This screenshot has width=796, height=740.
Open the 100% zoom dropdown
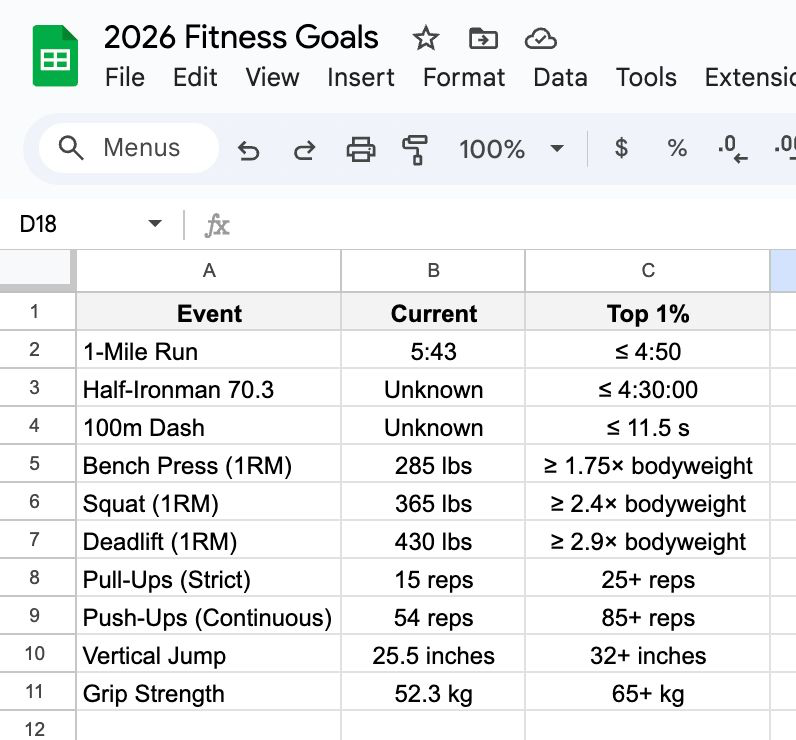tap(511, 149)
